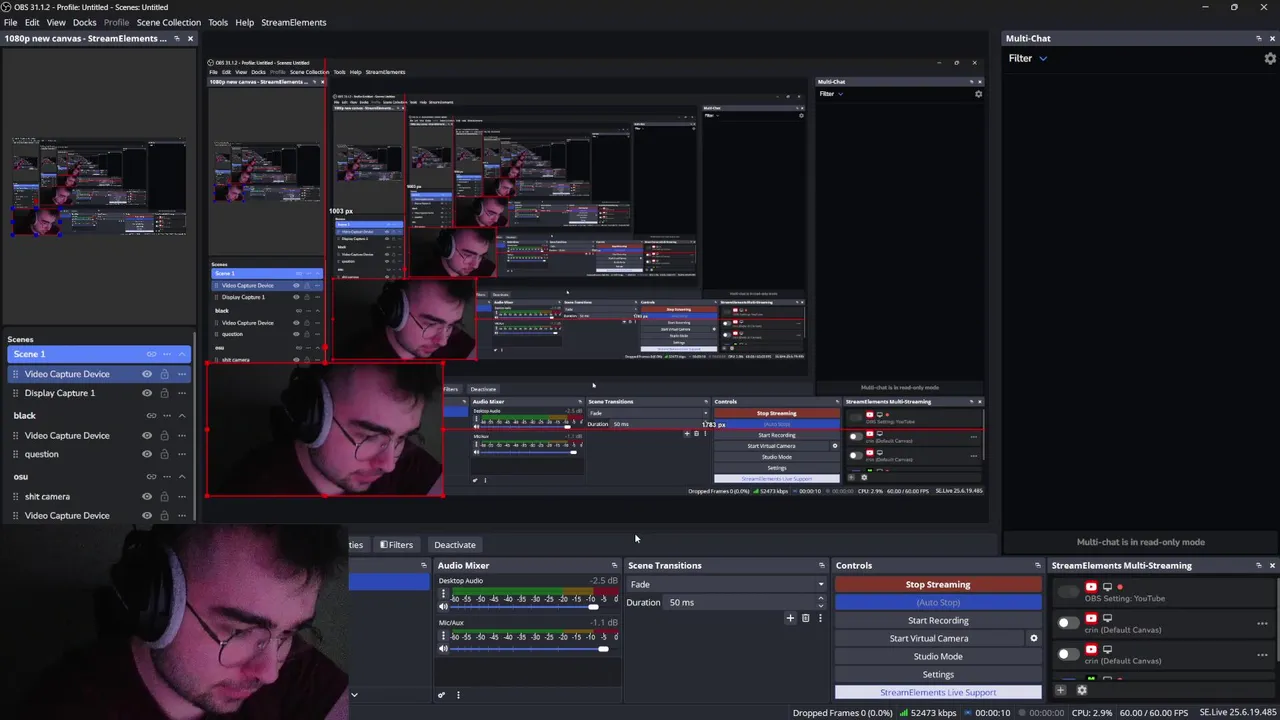Viewport: 1280px width, 720px height.
Task: Open source Filters button
Action: point(397,545)
